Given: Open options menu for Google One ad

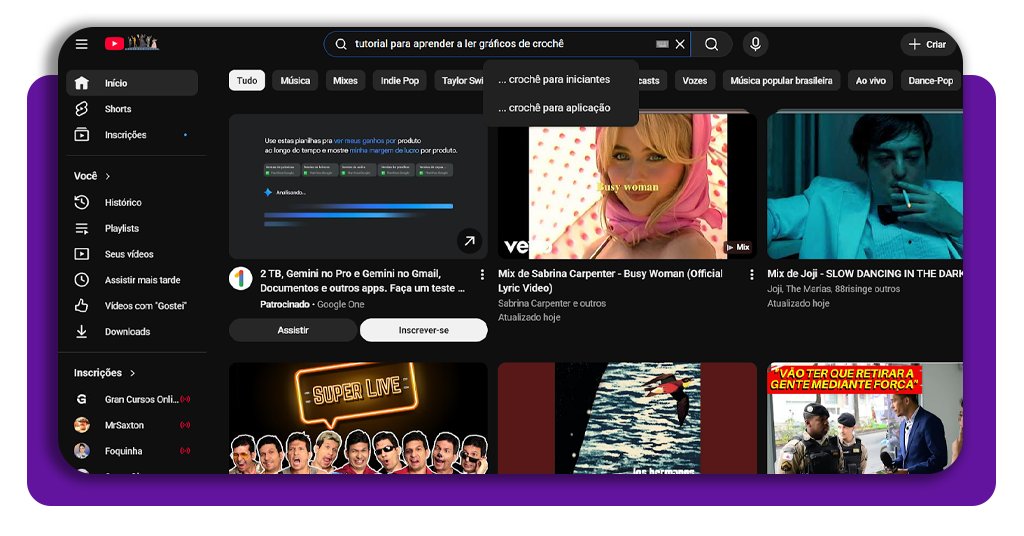Looking at the screenshot, I should [x=482, y=274].
